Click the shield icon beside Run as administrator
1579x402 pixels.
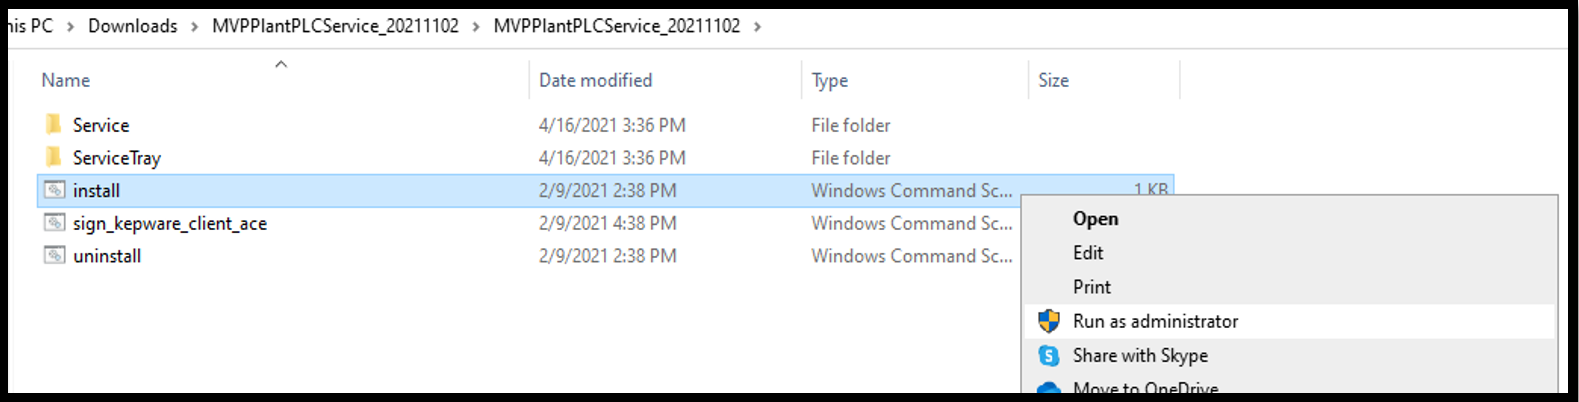(1048, 321)
